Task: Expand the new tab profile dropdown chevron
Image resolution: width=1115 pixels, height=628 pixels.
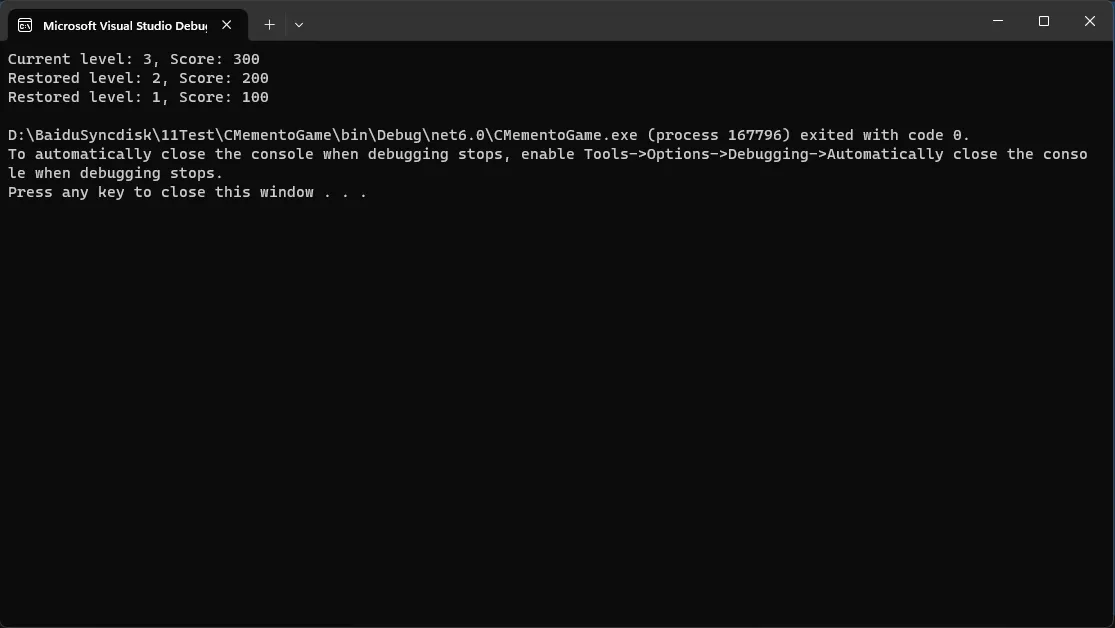Action: [299, 25]
